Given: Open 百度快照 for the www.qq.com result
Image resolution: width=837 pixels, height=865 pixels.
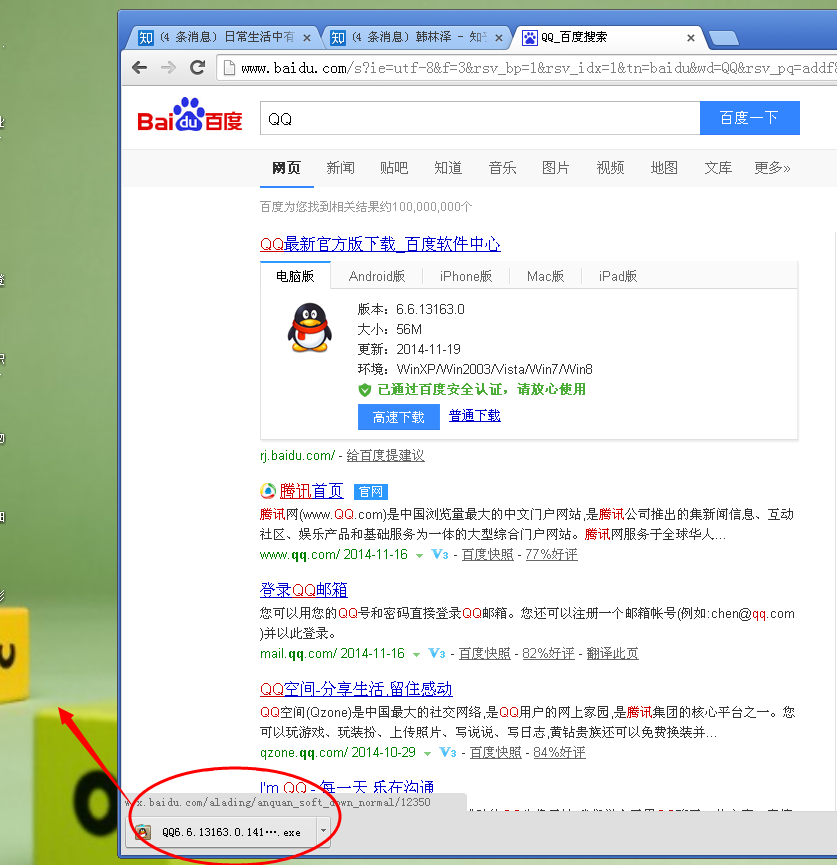Looking at the screenshot, I should coord(487,555).
